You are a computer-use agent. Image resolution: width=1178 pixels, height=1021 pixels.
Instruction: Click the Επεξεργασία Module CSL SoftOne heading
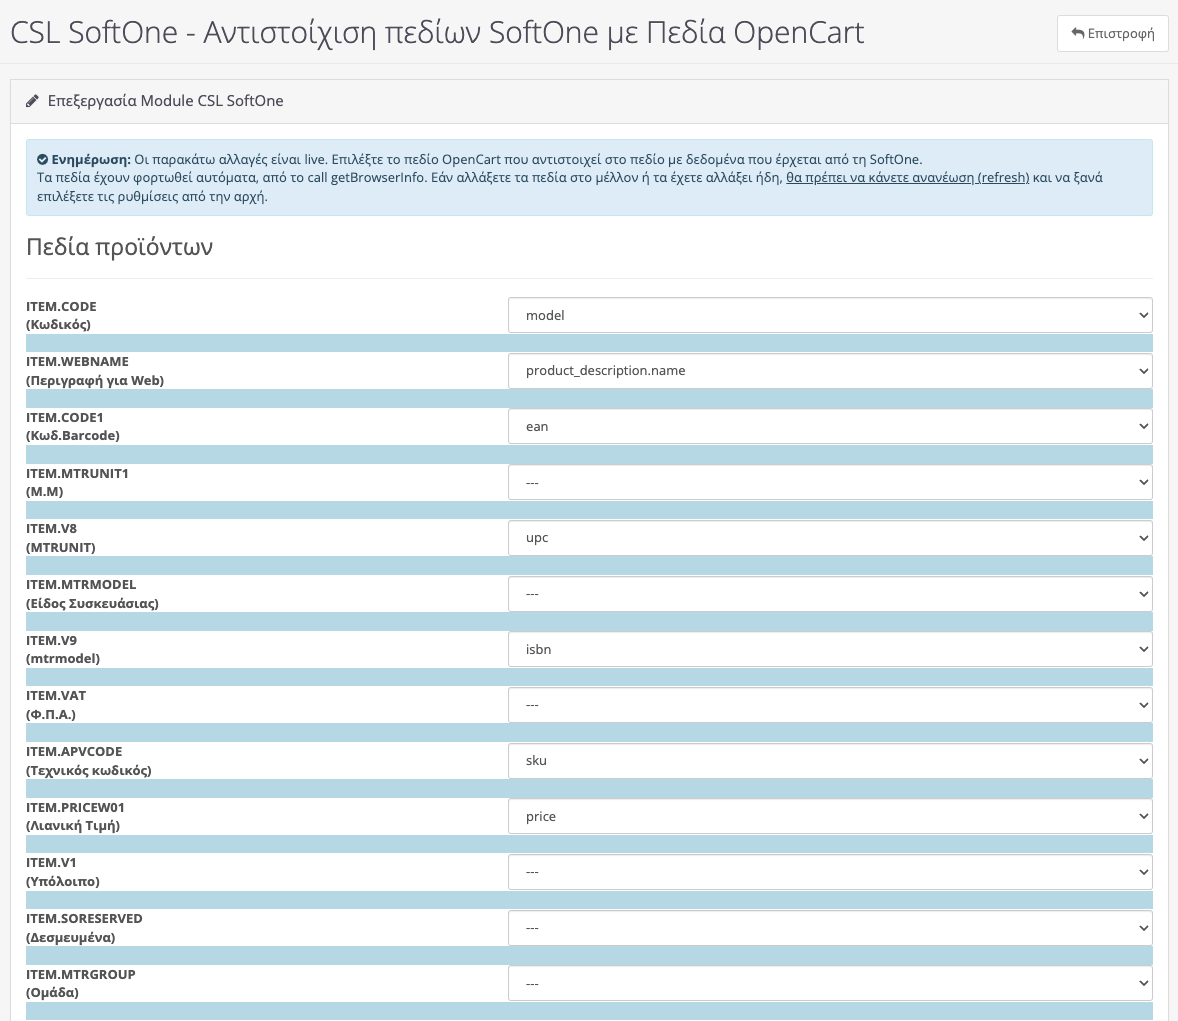165,101
